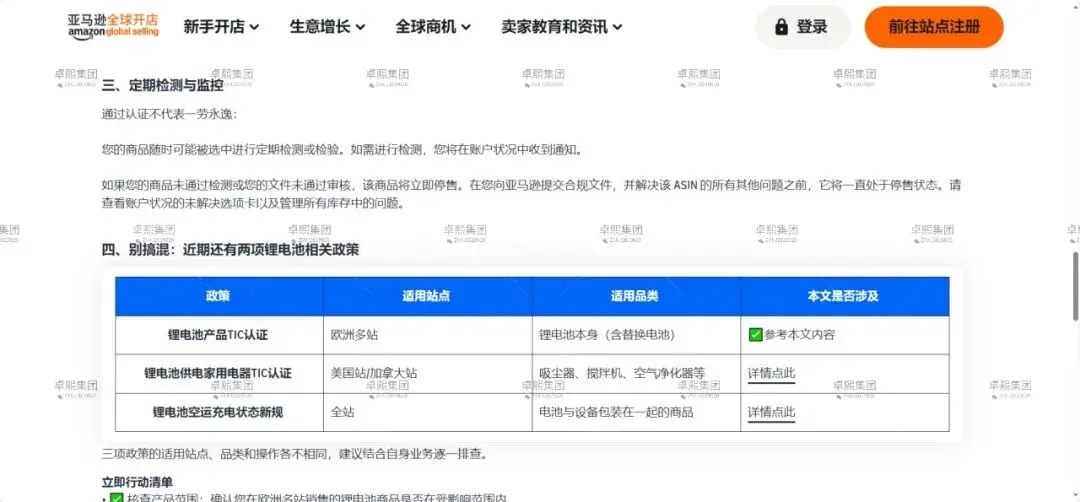Click the Amazon Global Selling logo
Screen dimensions: 1080x502
(113, 27)
